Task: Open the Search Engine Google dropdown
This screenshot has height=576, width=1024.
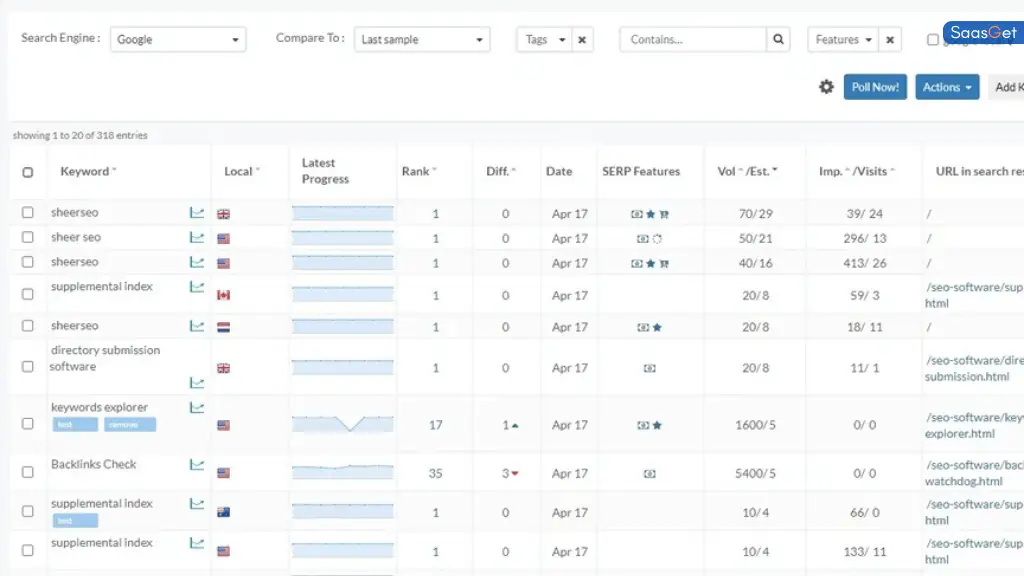Action: click(178, 40)
